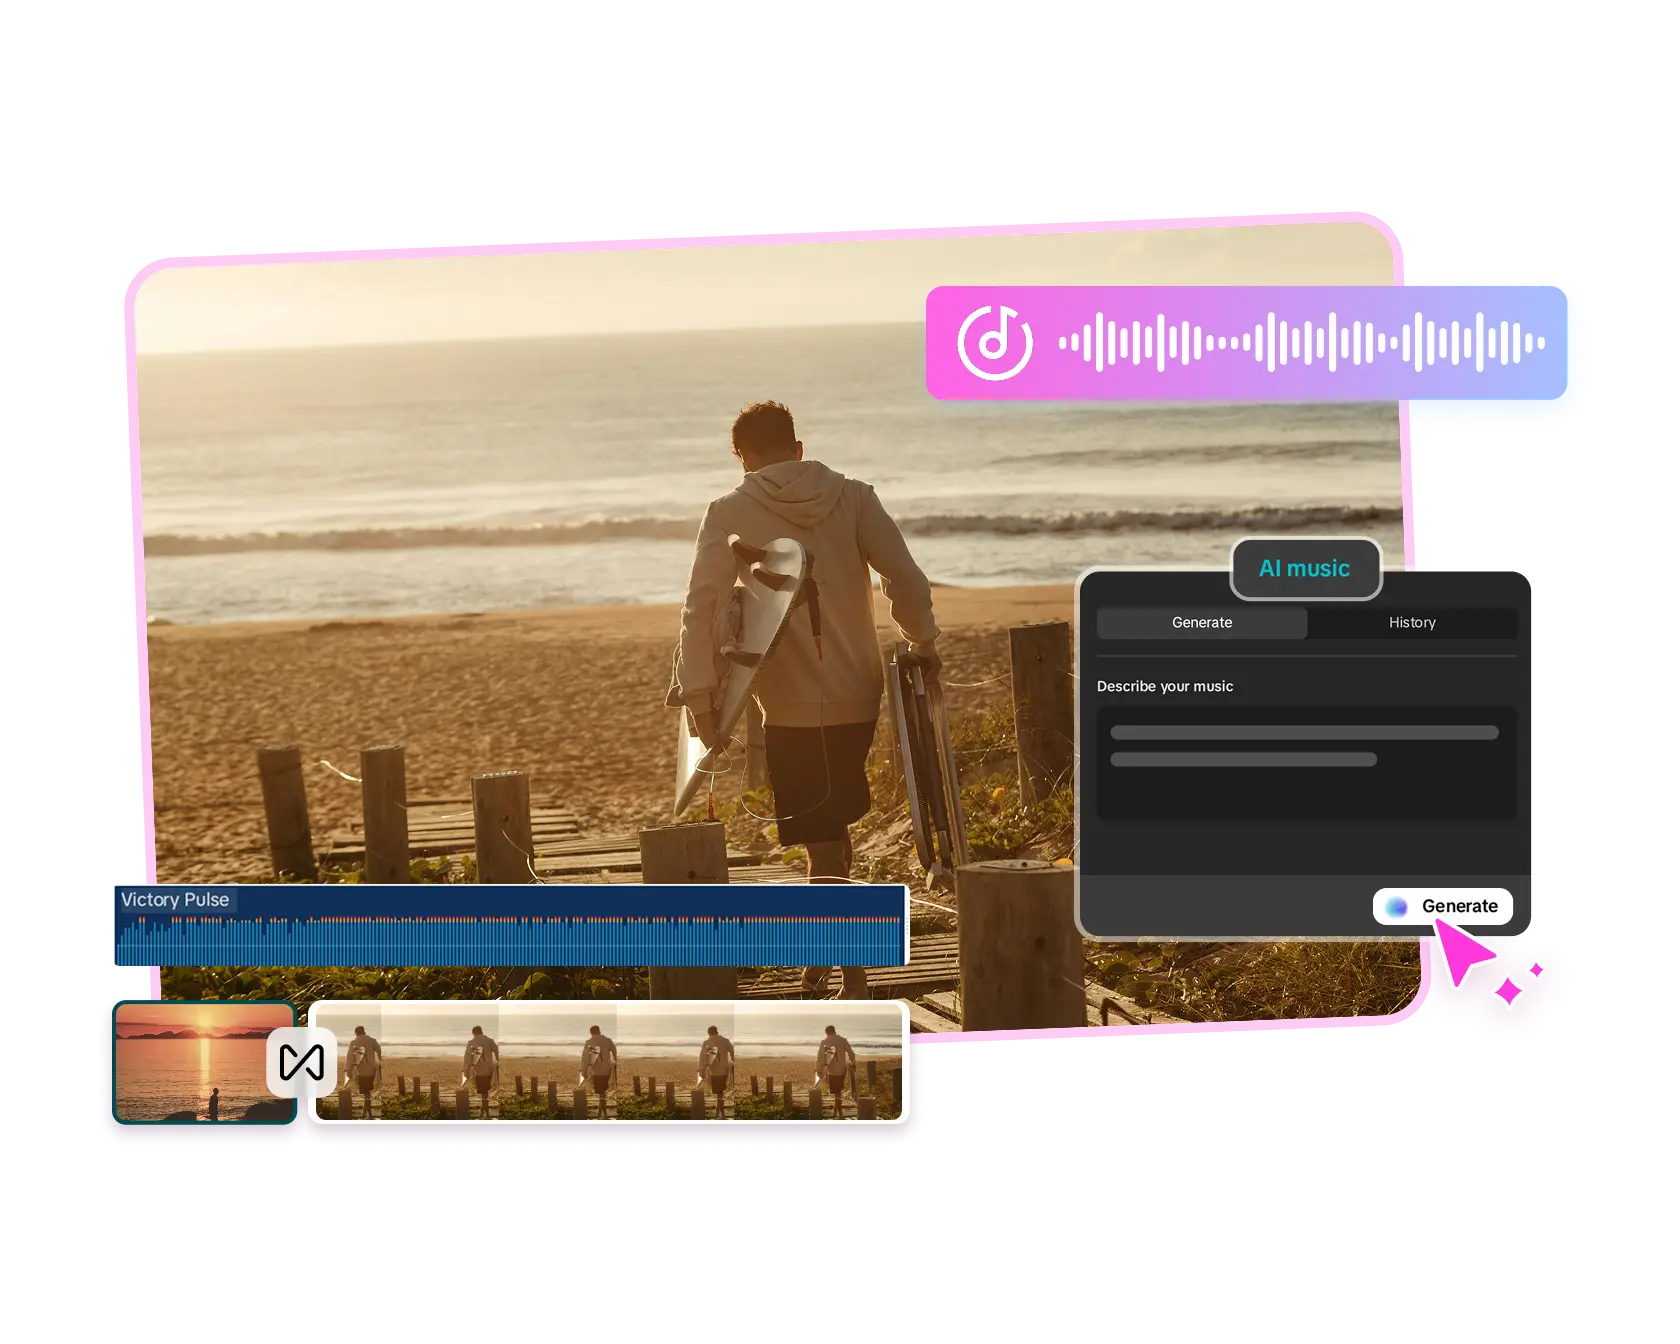Image resolution: width=1680 pixels, height=1344 pixels.
Task: Select the AI sparkle icon on the Generate button
Action: tap(1398, 906)
